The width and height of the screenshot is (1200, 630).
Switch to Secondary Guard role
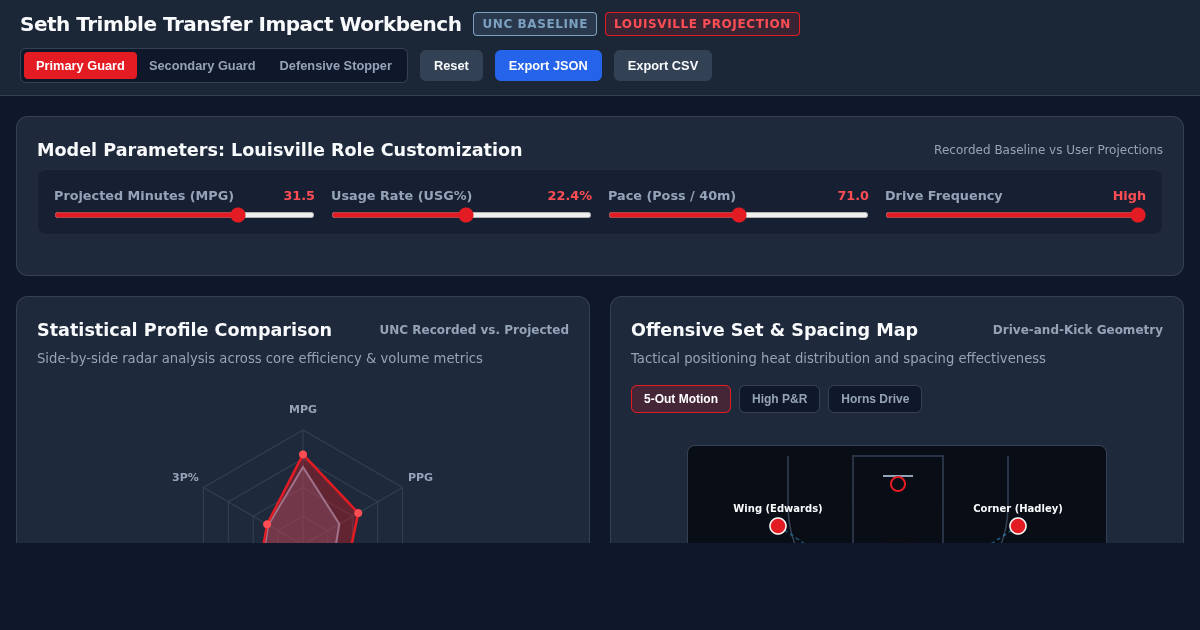(202, 66)
